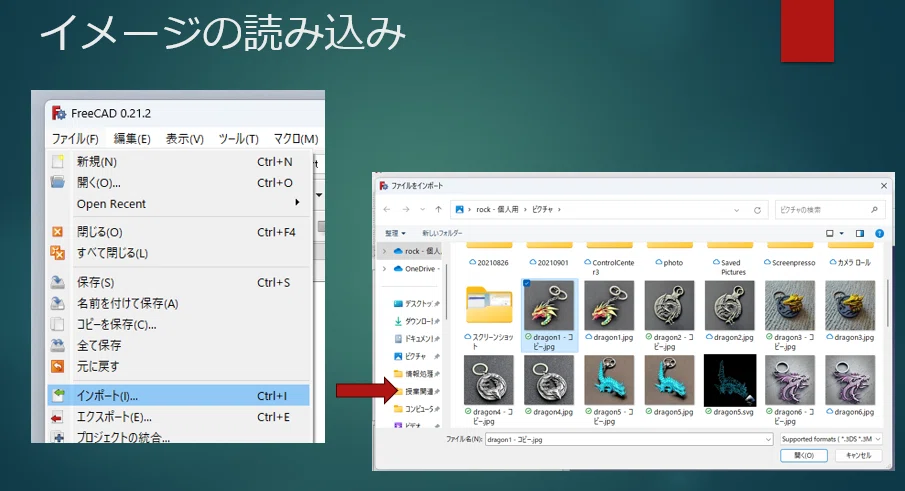Click the ダウンロード sidebar download icon
This screenshot has height=491, width=905.
398,321
